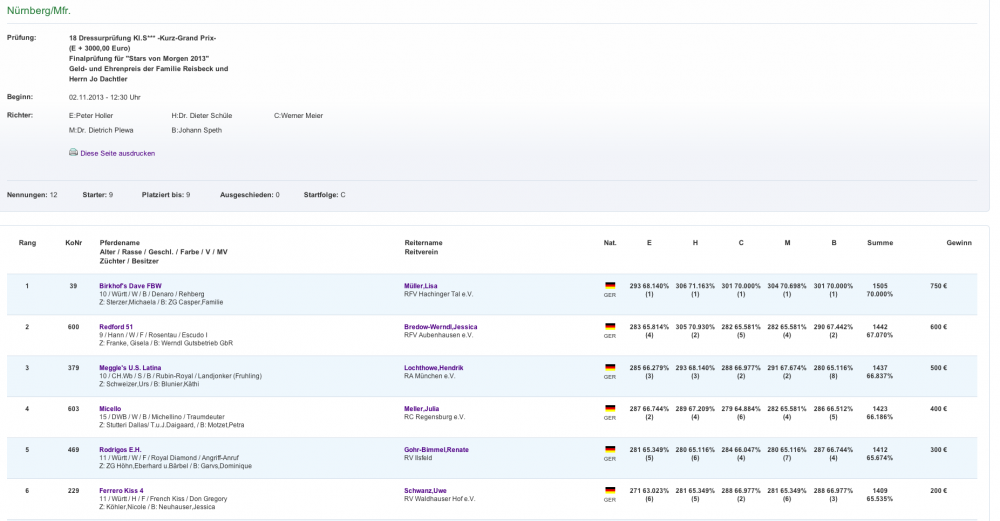This screenshot has width=1000, height=521.
Task: View horse Rodrigos E.H. details
Action: [x=122, y=449]
